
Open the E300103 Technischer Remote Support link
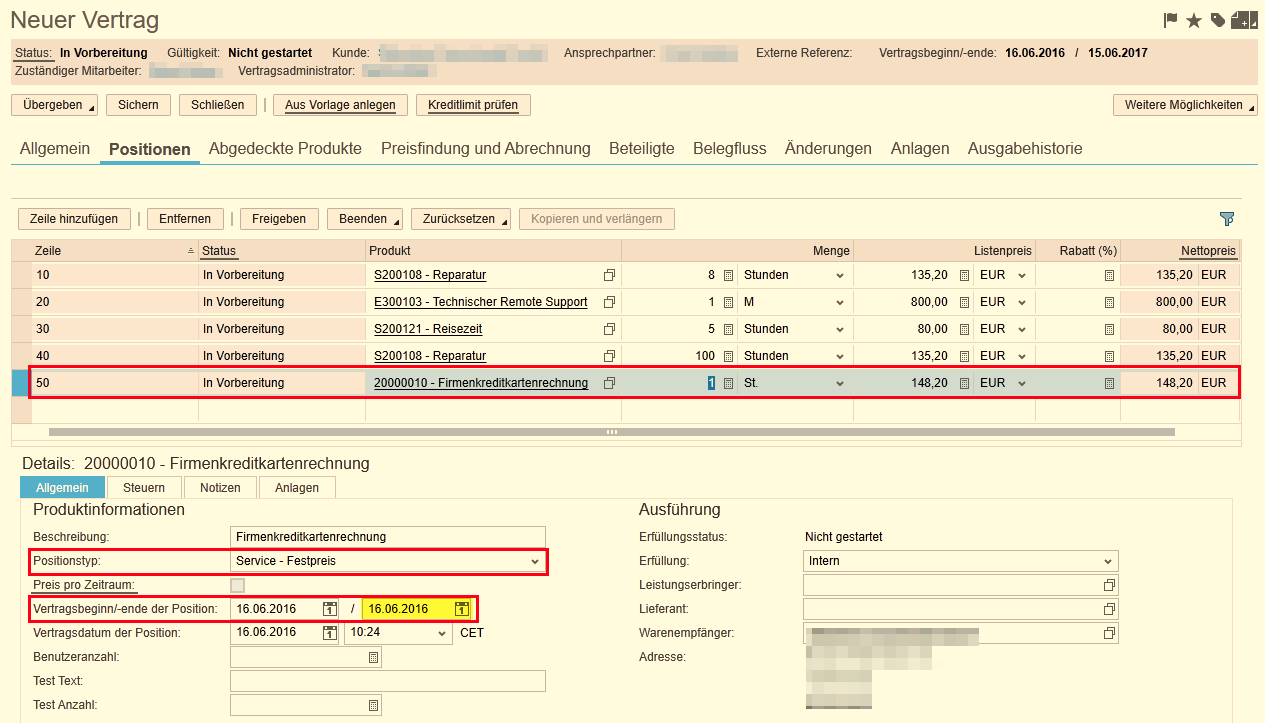481,302
